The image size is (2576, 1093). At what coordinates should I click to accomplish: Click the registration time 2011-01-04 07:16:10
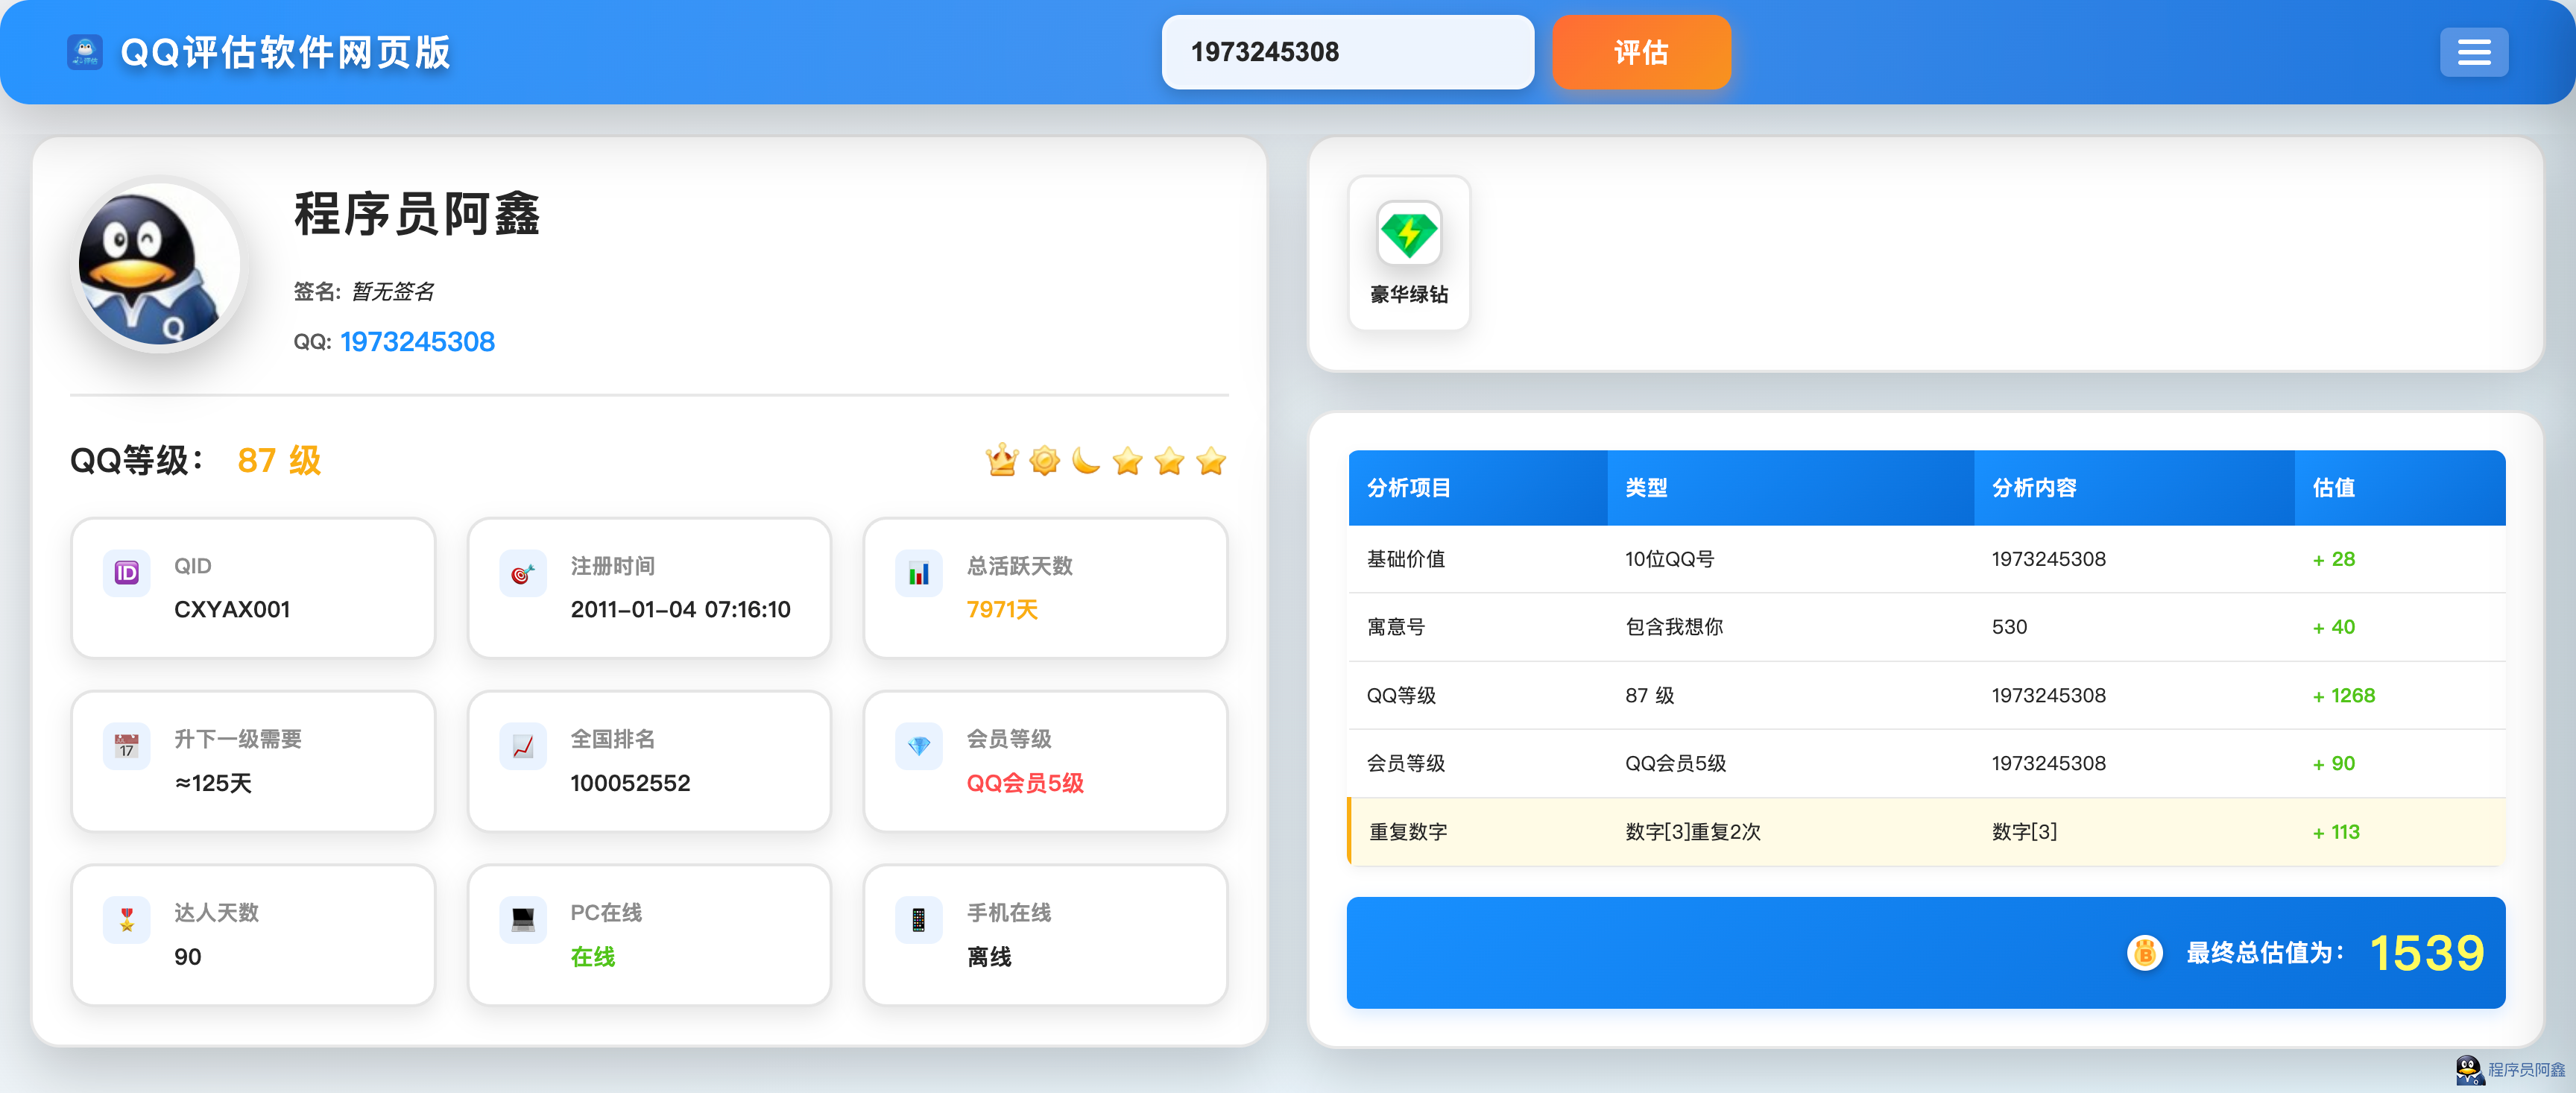(680, 609)
